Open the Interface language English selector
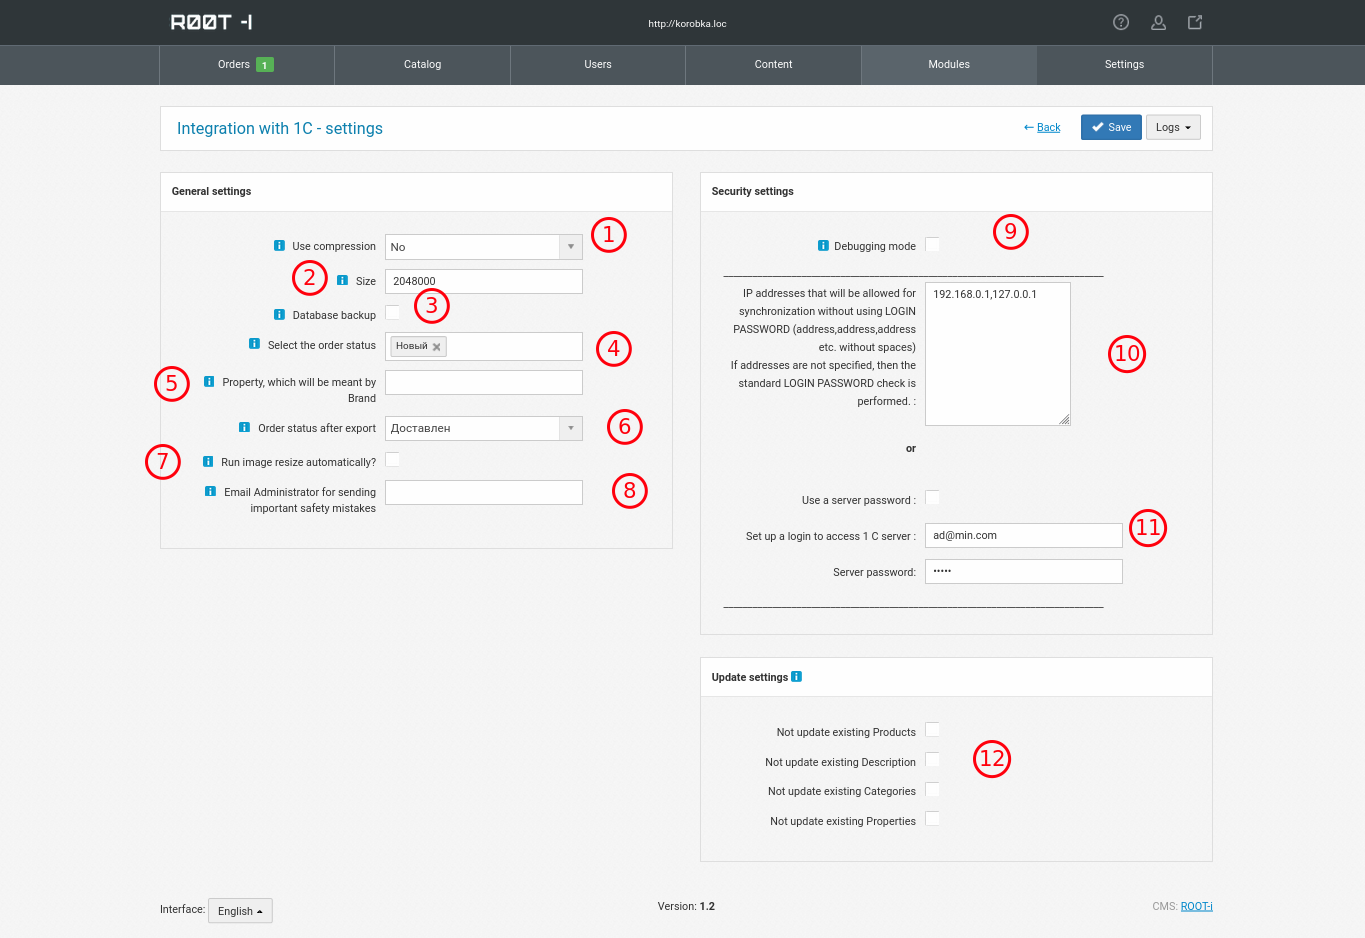The height and width of the screenshot is (938, 1365). (240, 911)
